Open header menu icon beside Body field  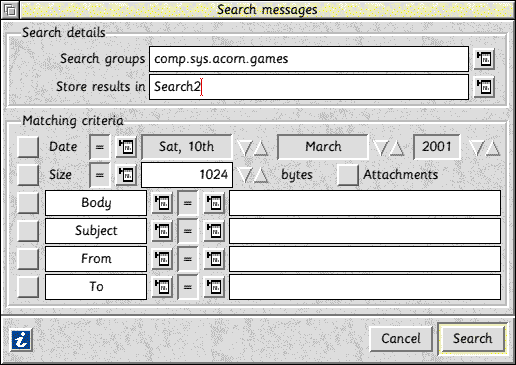tap(162, 203)
